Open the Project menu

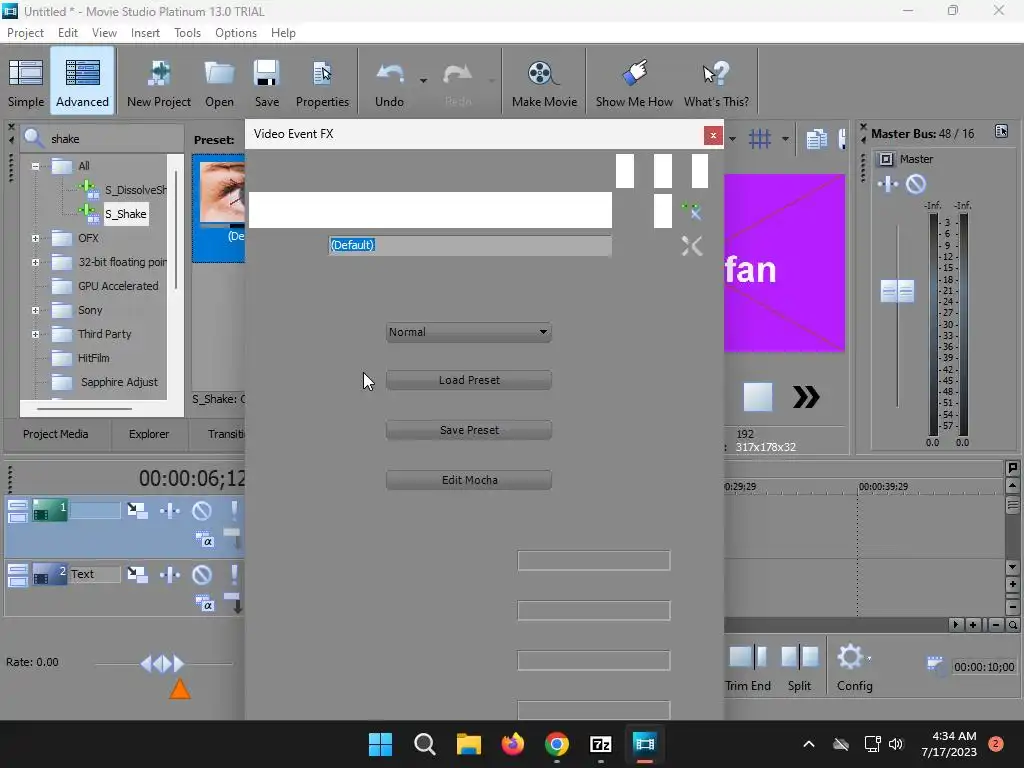[x=25, y=33]
